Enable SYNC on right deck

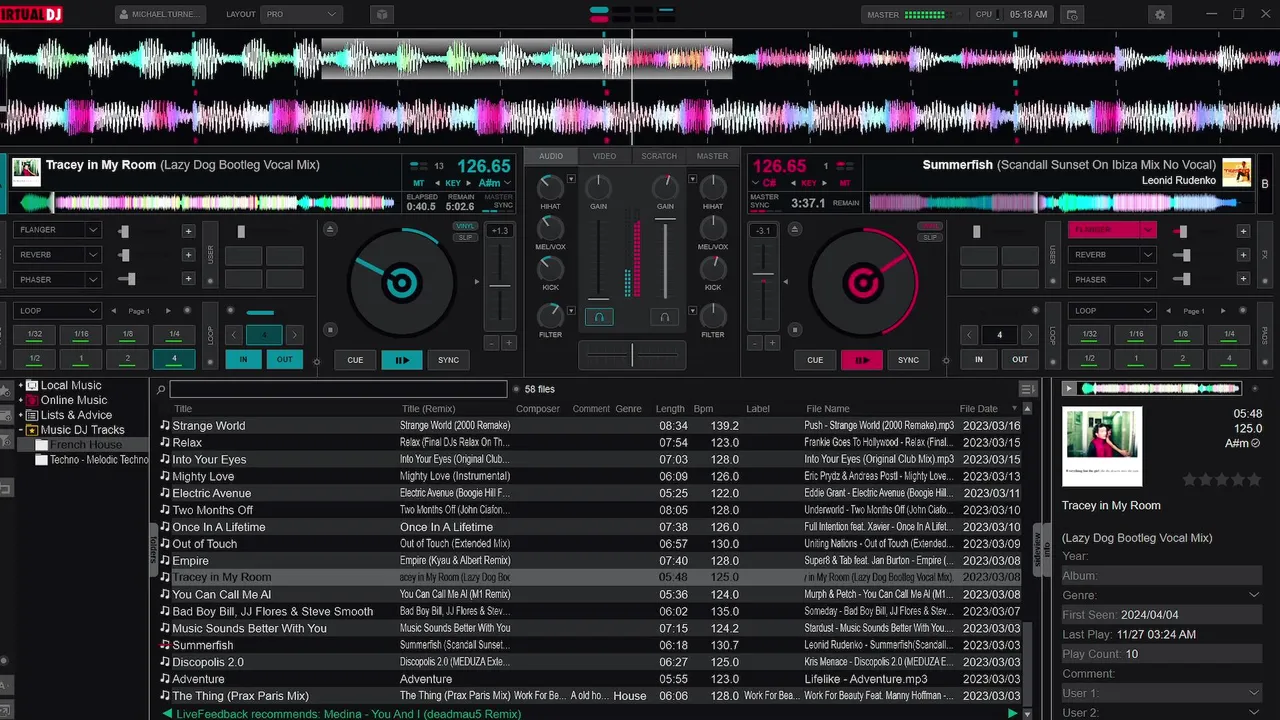[x=908, y=360]
